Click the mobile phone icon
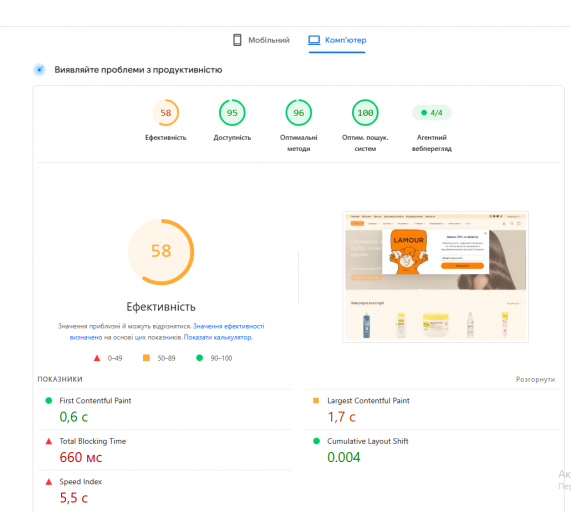This screenshot has height=512, width=571. pos(237,40)
